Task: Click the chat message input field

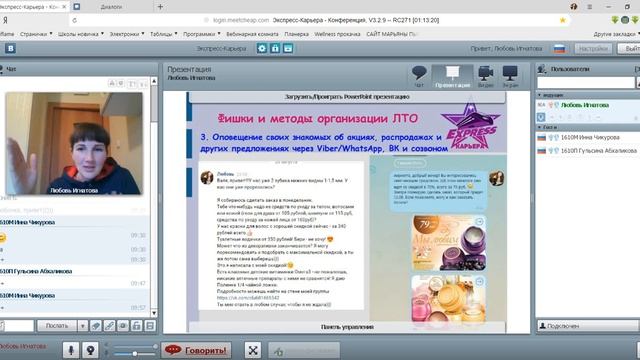Action: point(18,326)
